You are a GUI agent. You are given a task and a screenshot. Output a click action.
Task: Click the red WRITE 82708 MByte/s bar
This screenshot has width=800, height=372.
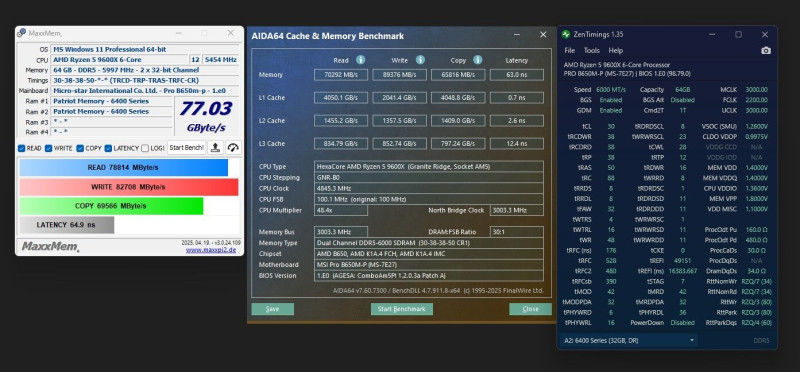click(x=129, y=187)
